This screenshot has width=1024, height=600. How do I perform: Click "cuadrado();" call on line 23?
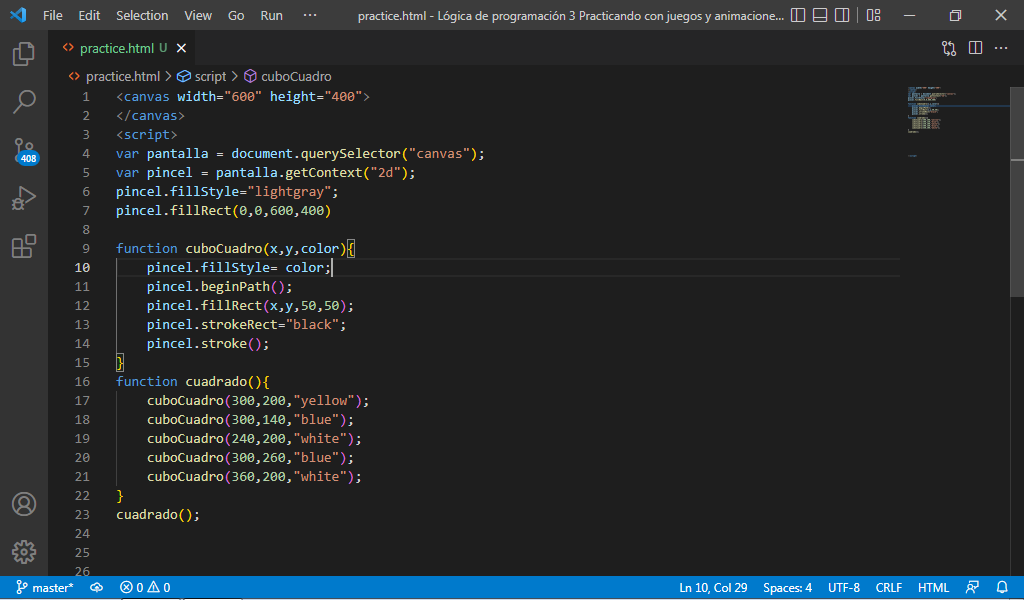[x=157, y=514]
